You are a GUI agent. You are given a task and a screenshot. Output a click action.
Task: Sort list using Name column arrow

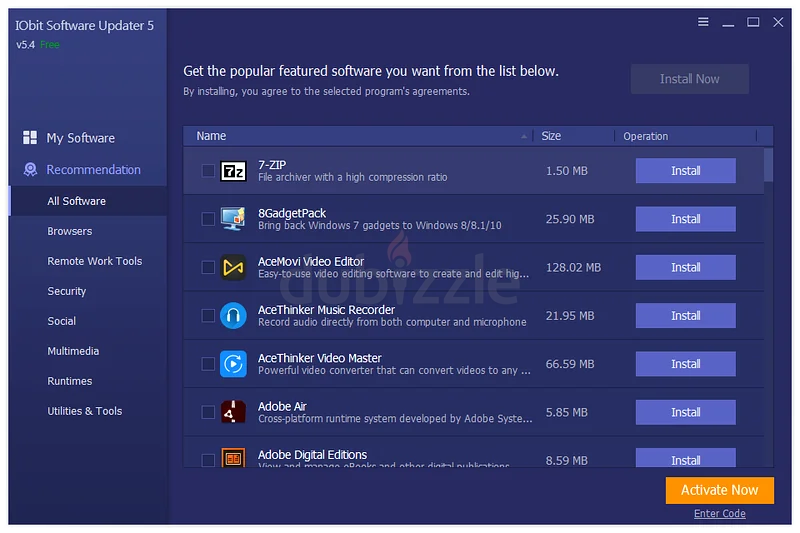(524, 136)
